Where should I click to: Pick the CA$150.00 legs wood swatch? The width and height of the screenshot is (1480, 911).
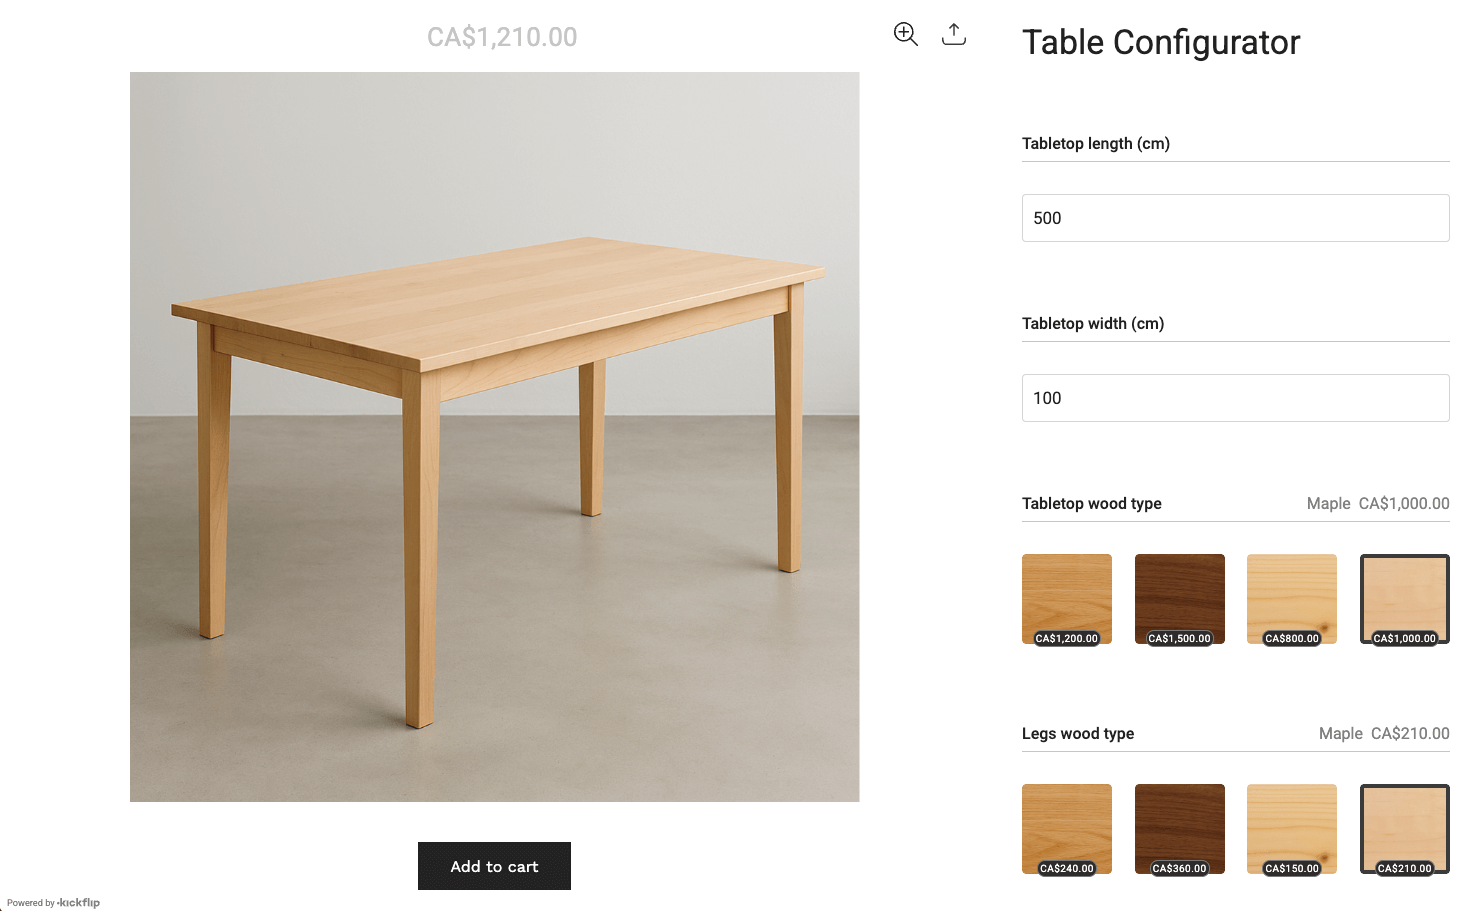click(x=1292, y=828)
